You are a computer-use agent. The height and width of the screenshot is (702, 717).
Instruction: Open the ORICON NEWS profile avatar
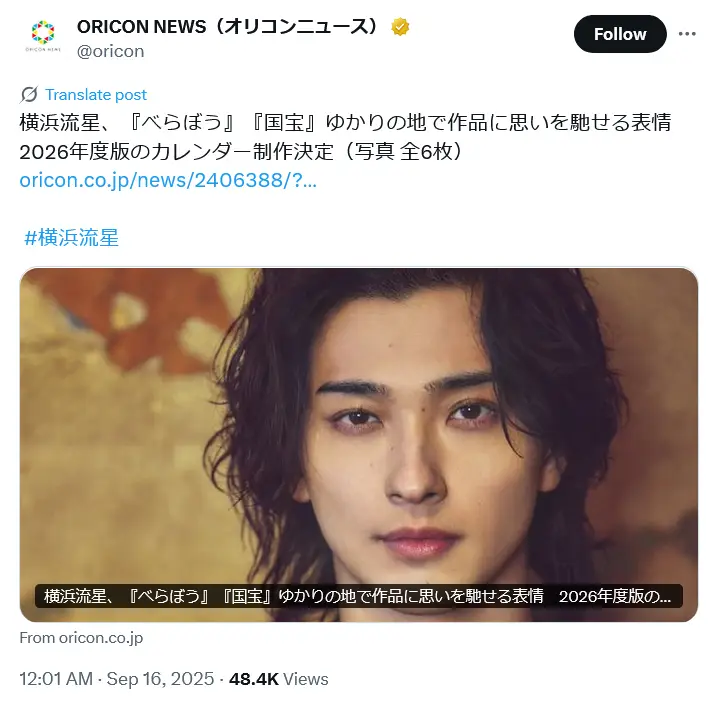click(43, 35)
